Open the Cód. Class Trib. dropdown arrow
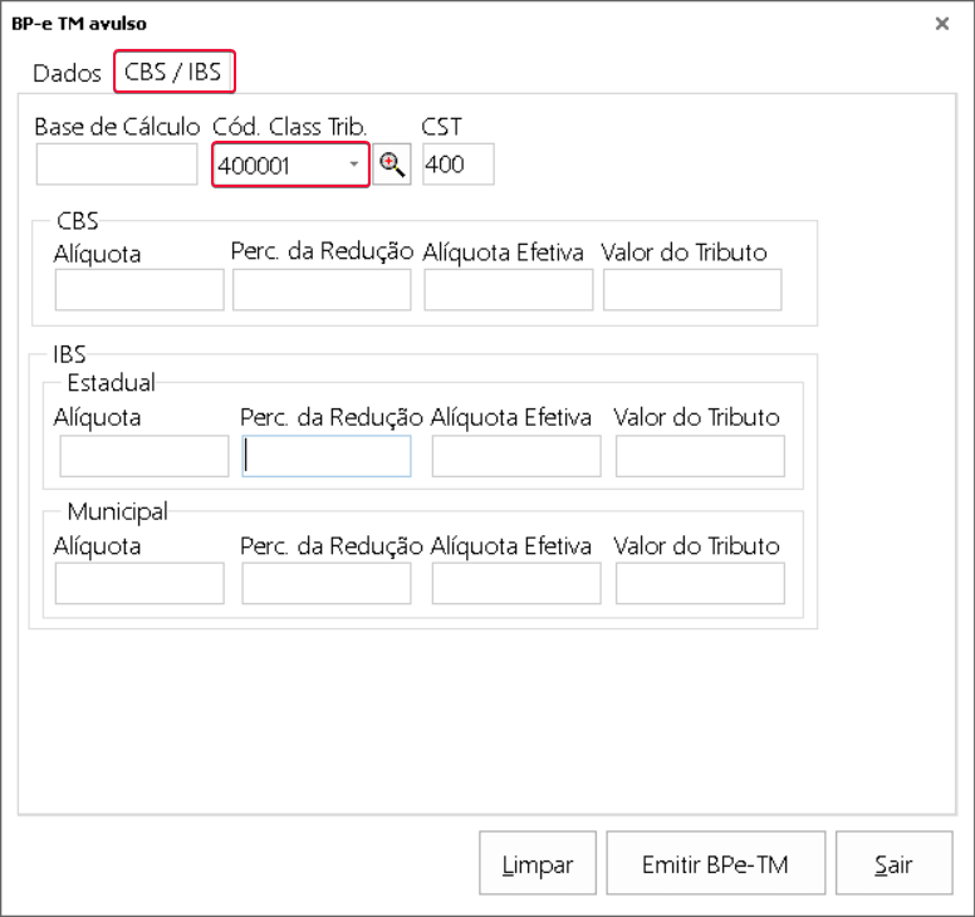This screenshot has width=975, height=917. tap(354, 165)
